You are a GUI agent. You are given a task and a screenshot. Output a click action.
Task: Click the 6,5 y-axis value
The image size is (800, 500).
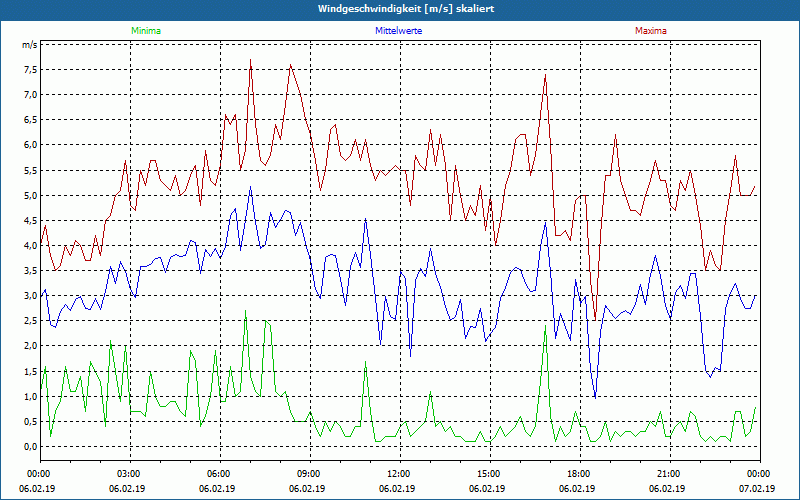31,120
